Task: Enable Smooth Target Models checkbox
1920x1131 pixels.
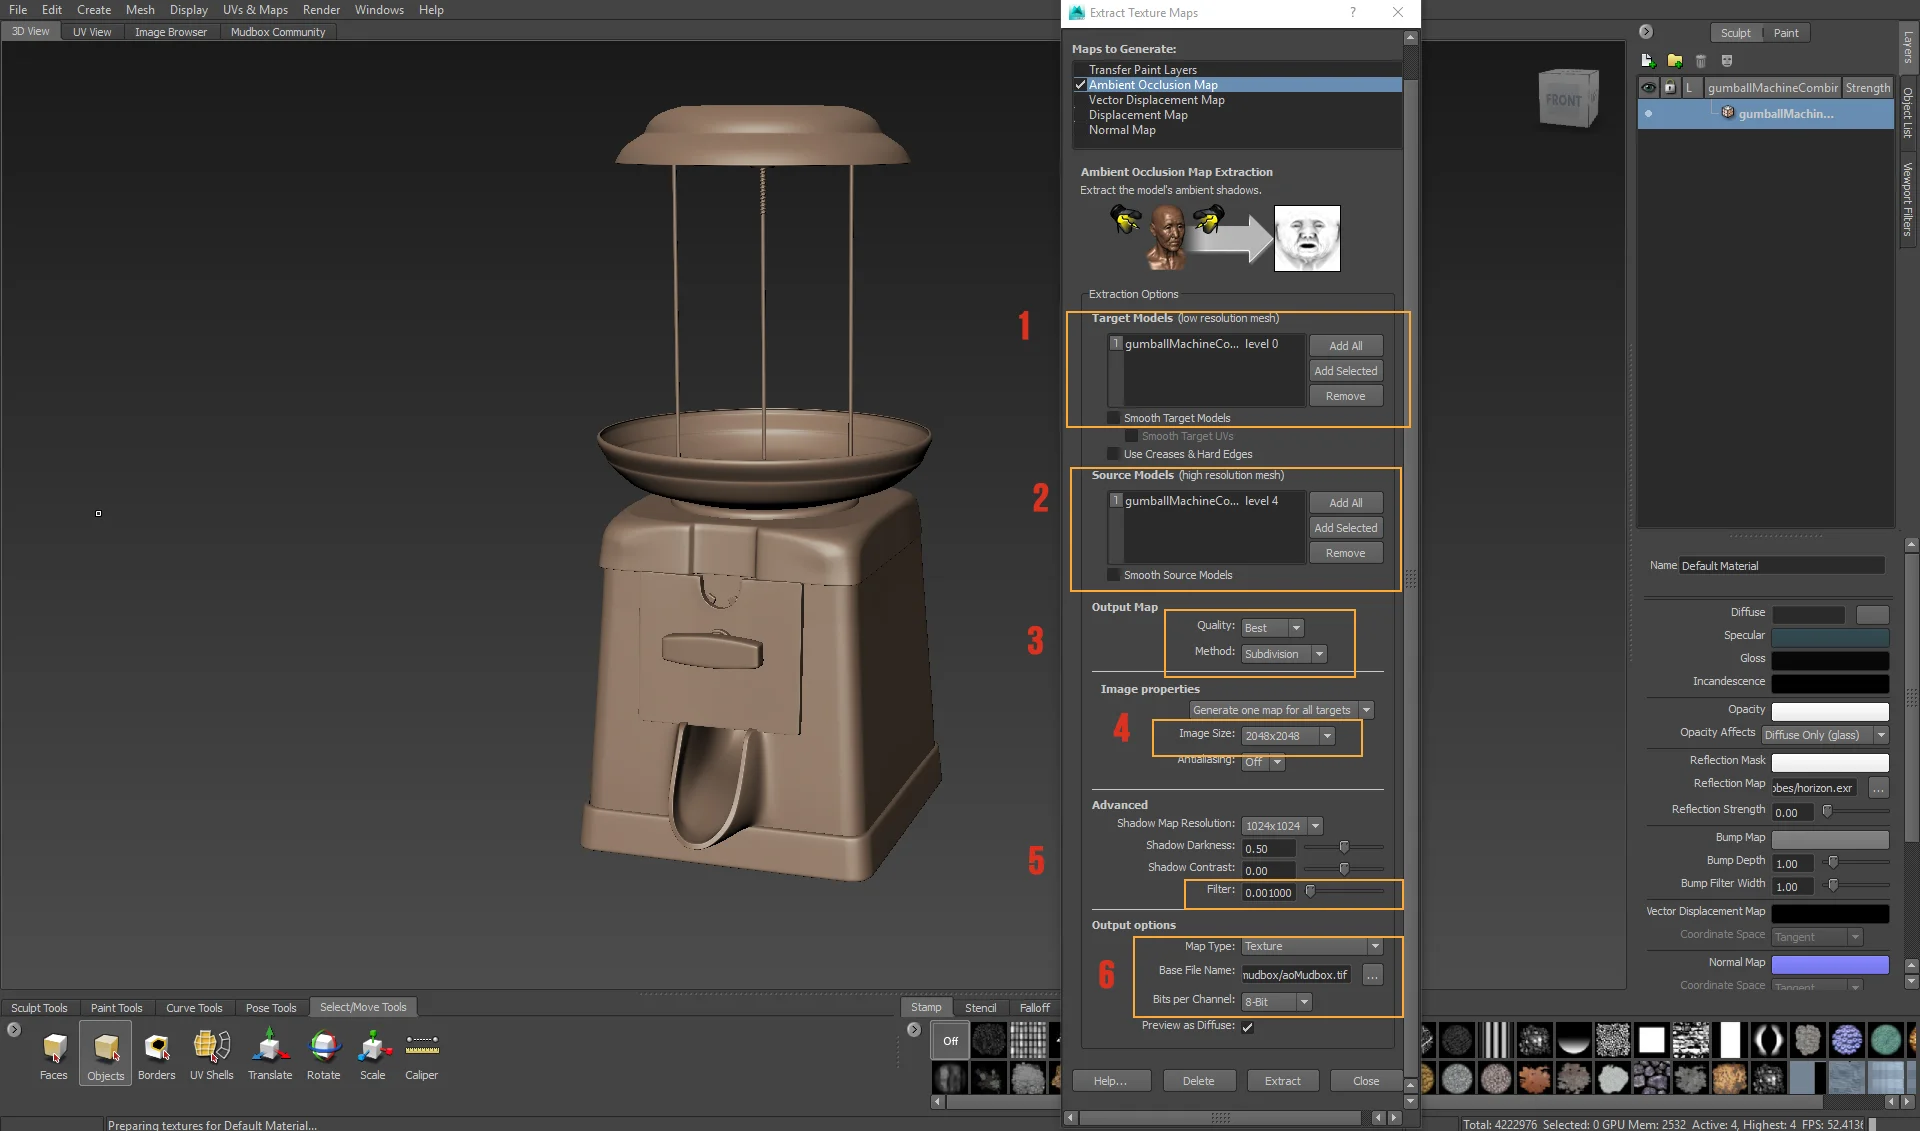Action: [x=1114, y=418]
